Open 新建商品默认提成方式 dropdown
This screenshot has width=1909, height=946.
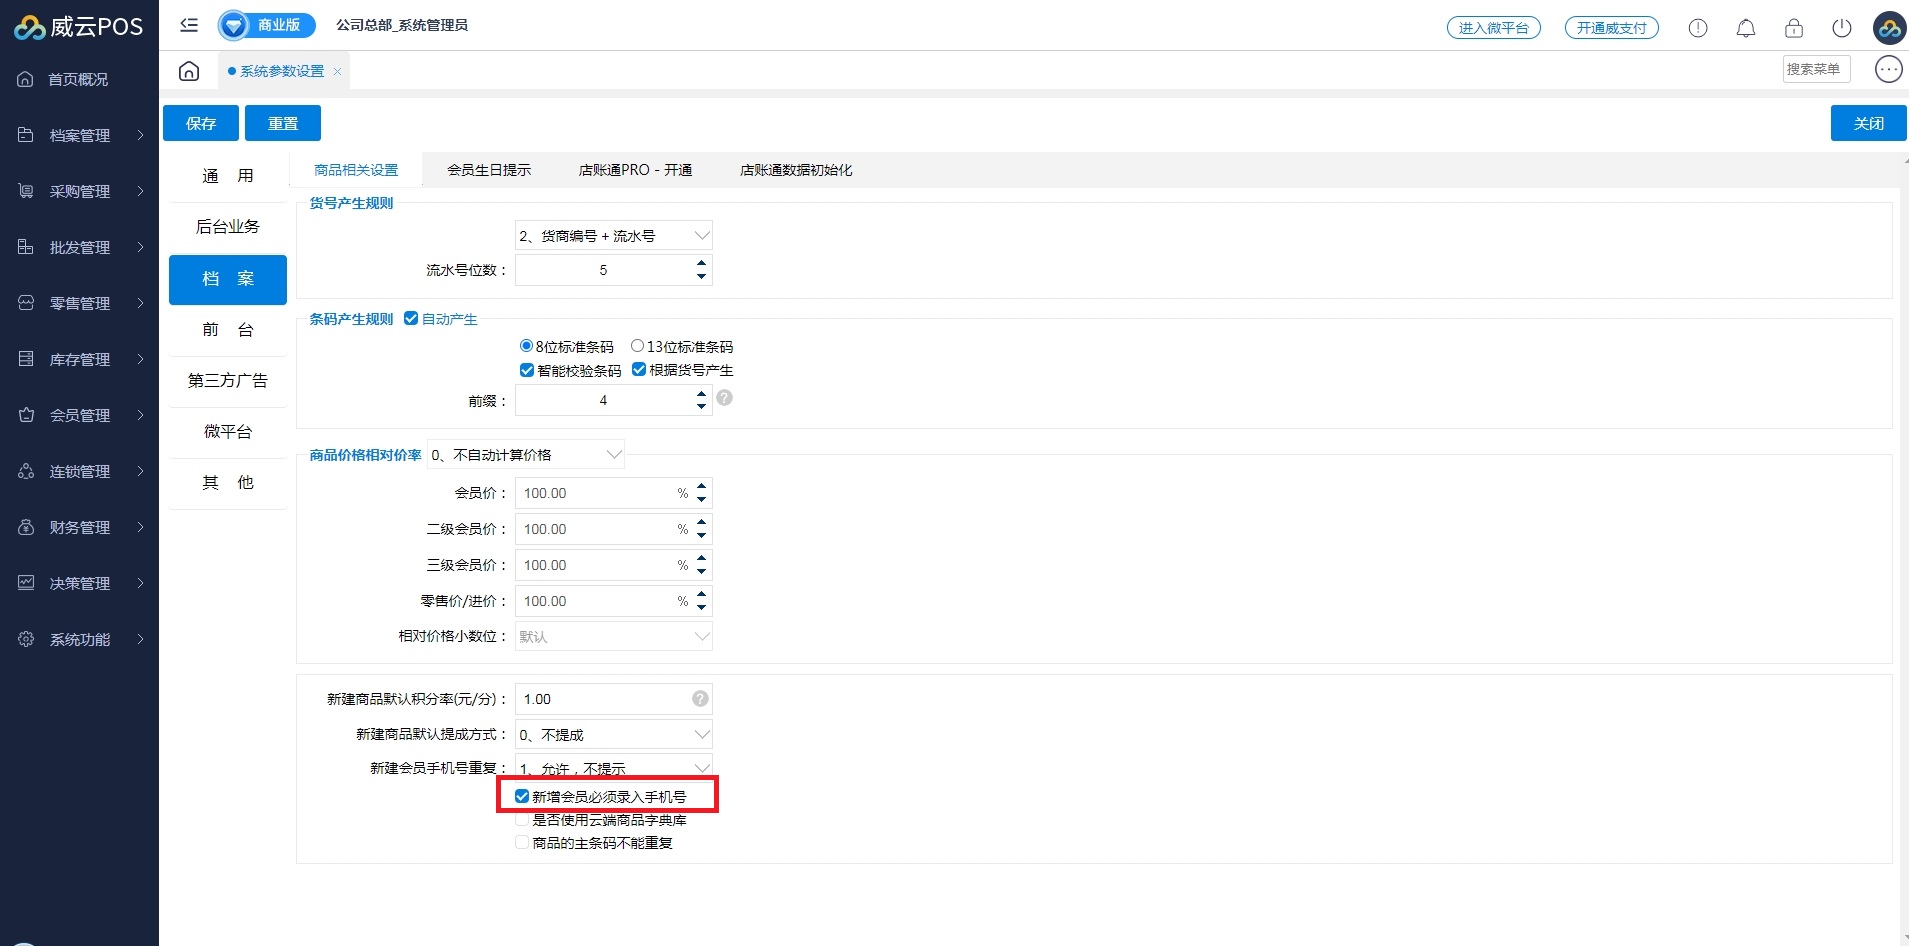613,735
